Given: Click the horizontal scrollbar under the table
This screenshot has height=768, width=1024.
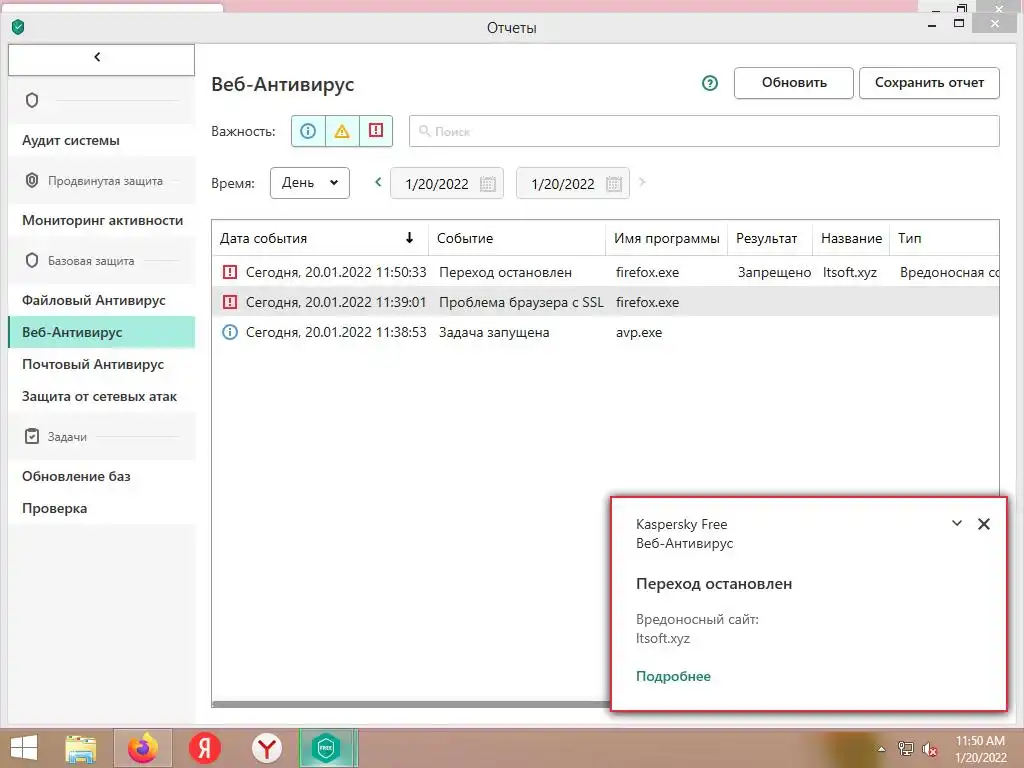Looking at the screenshot, I should point(411,704).
